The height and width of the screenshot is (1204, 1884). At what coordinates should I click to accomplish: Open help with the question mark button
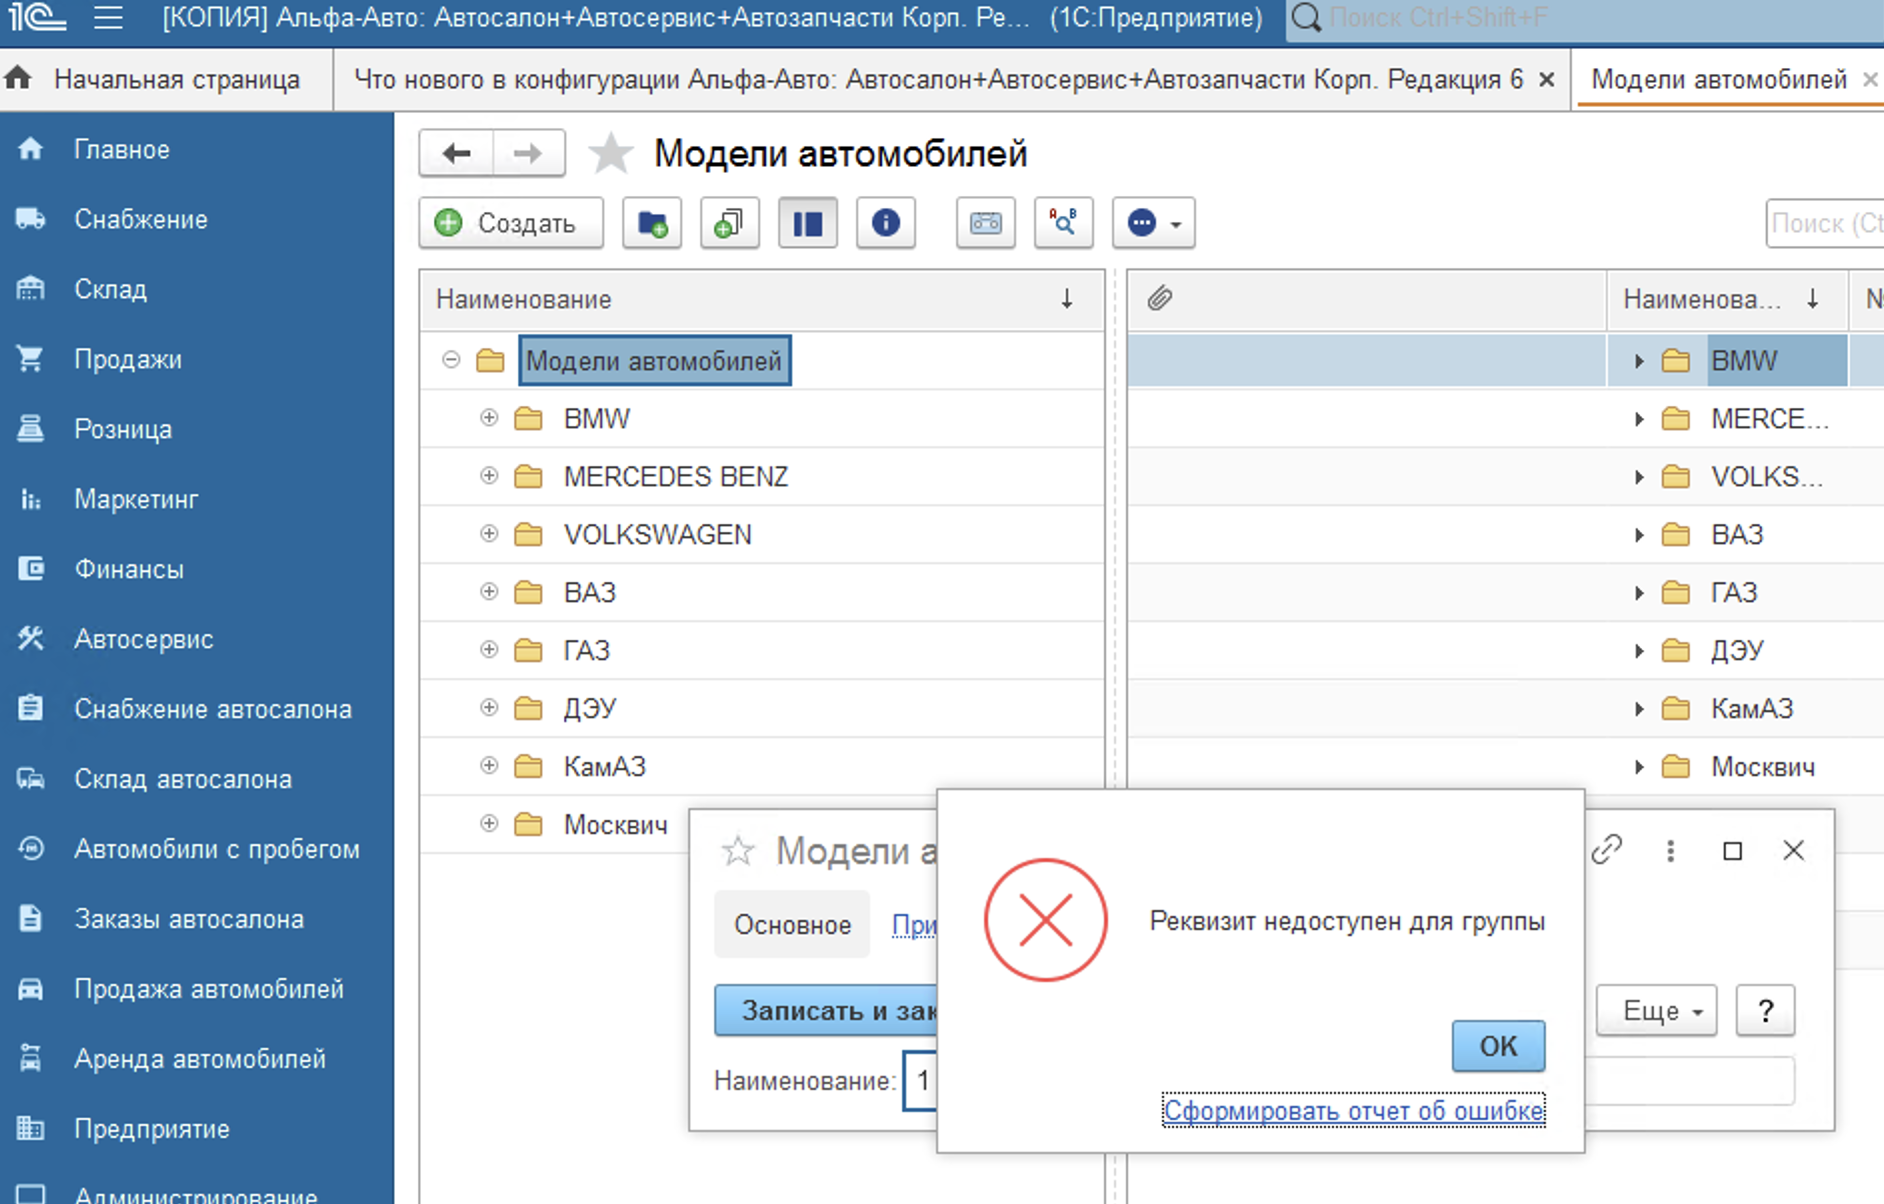pos(1765,1011)
